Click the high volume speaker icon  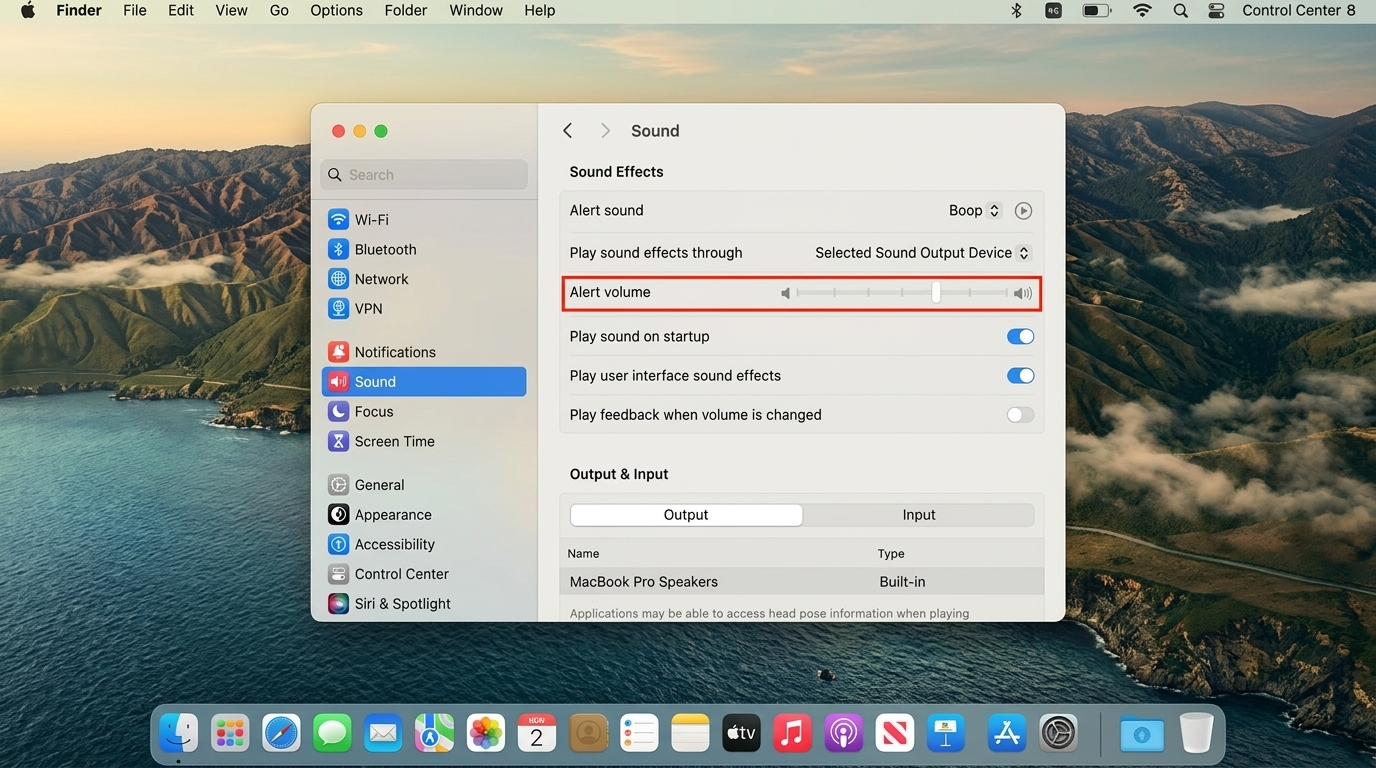(1022, 293)
